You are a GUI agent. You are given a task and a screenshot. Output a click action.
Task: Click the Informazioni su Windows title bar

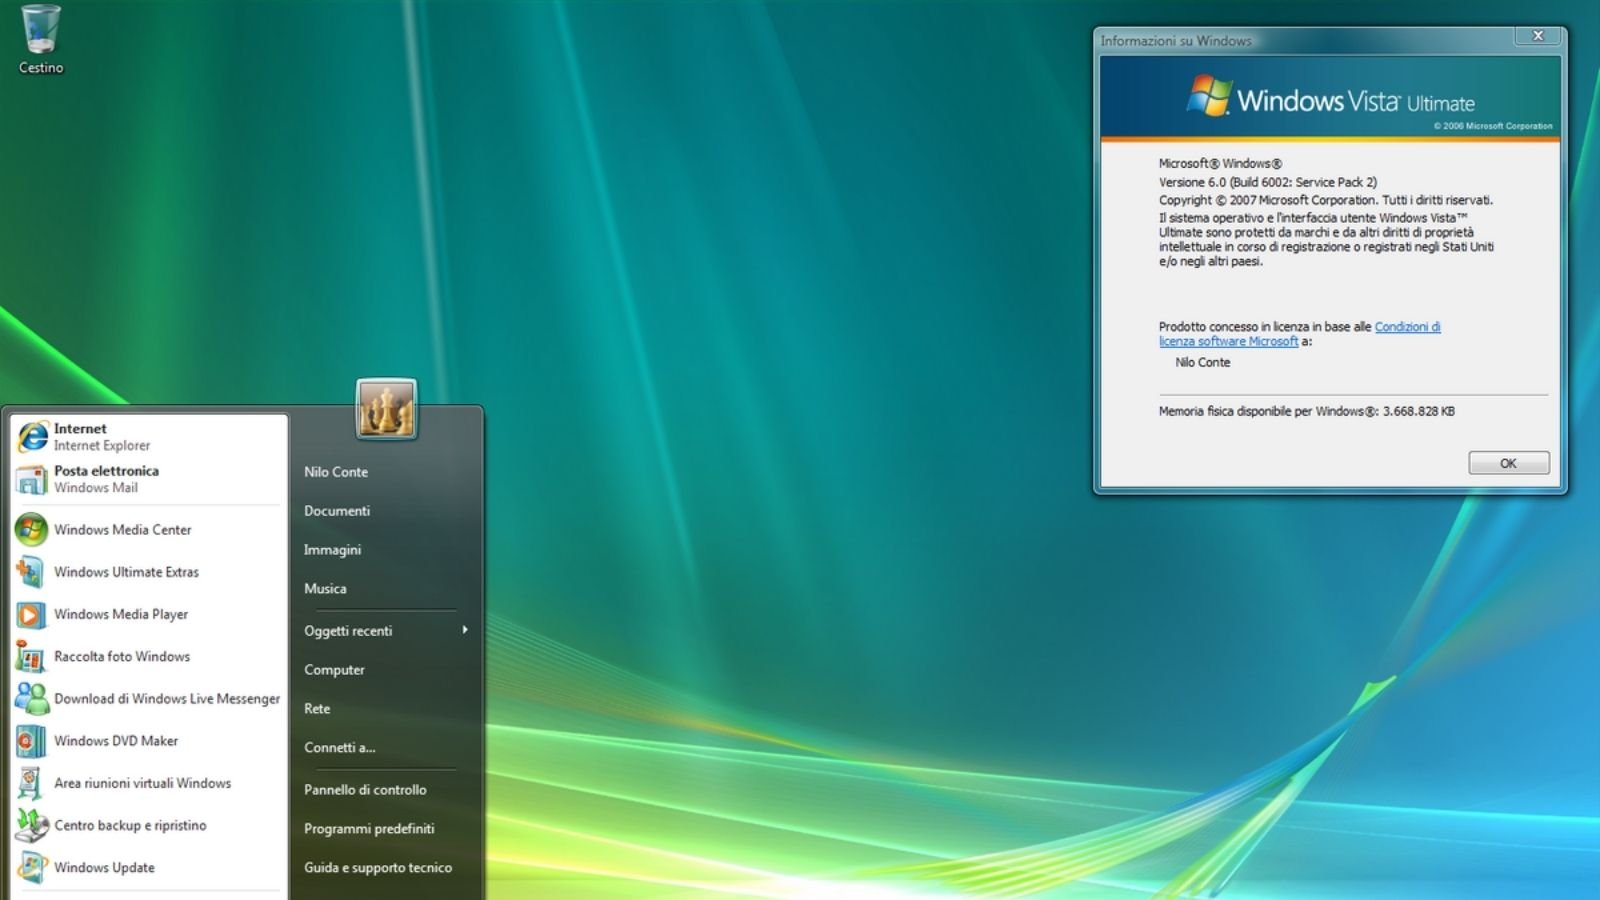(x=1305, y=40)
